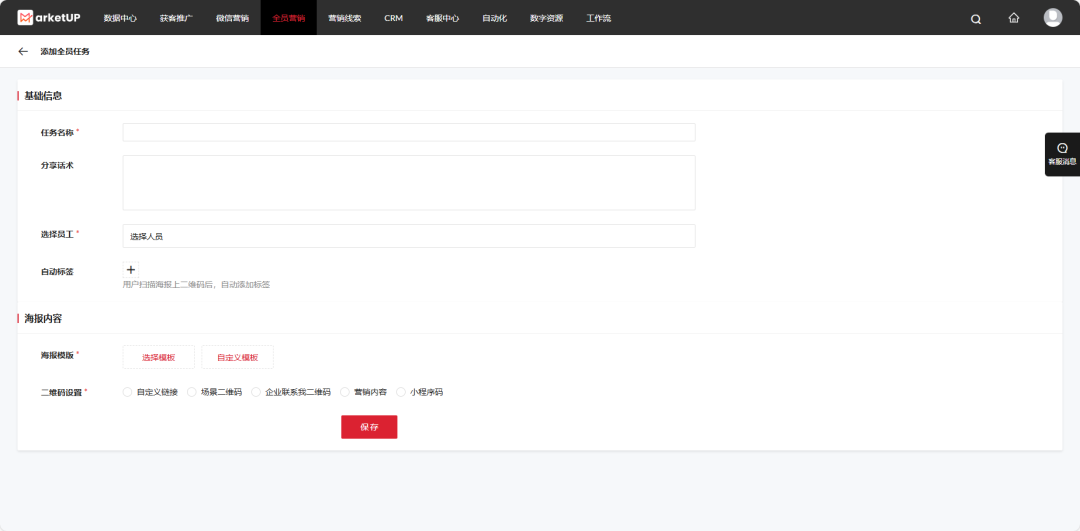Go to home via house icon
1080x531 pixels.
click(x=1014, y=19)
